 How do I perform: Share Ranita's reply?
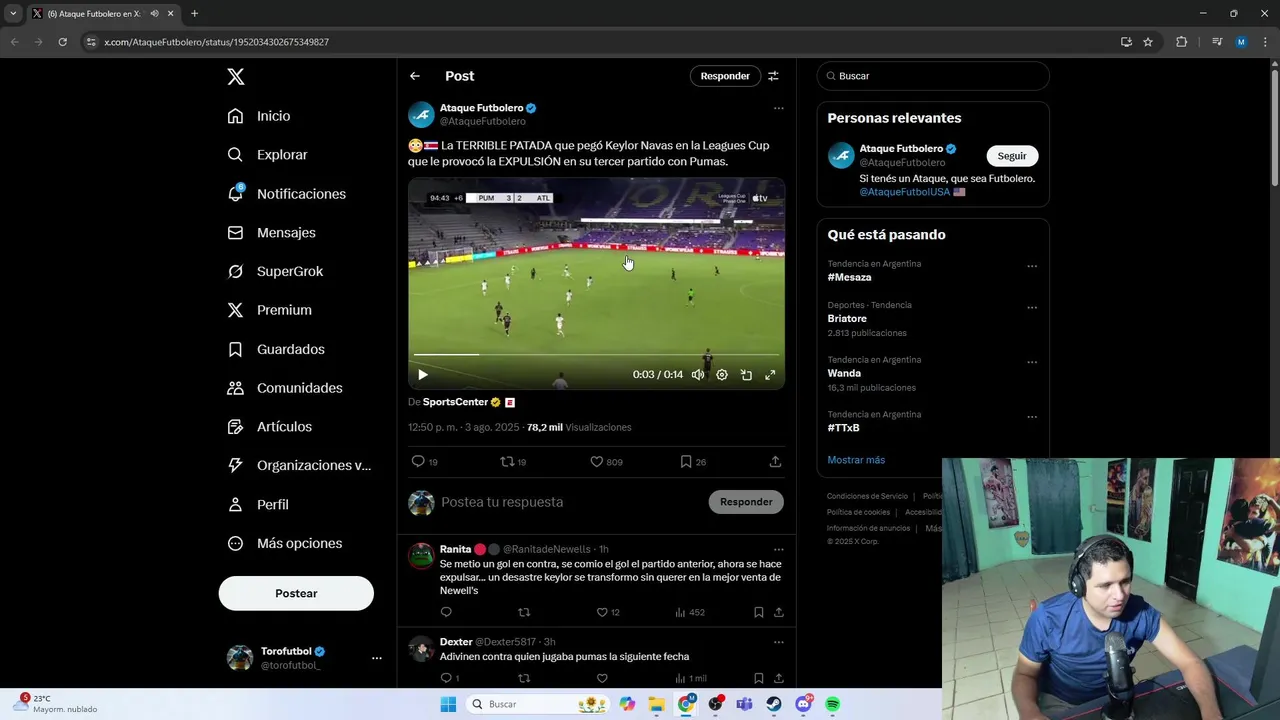(778, 612)
